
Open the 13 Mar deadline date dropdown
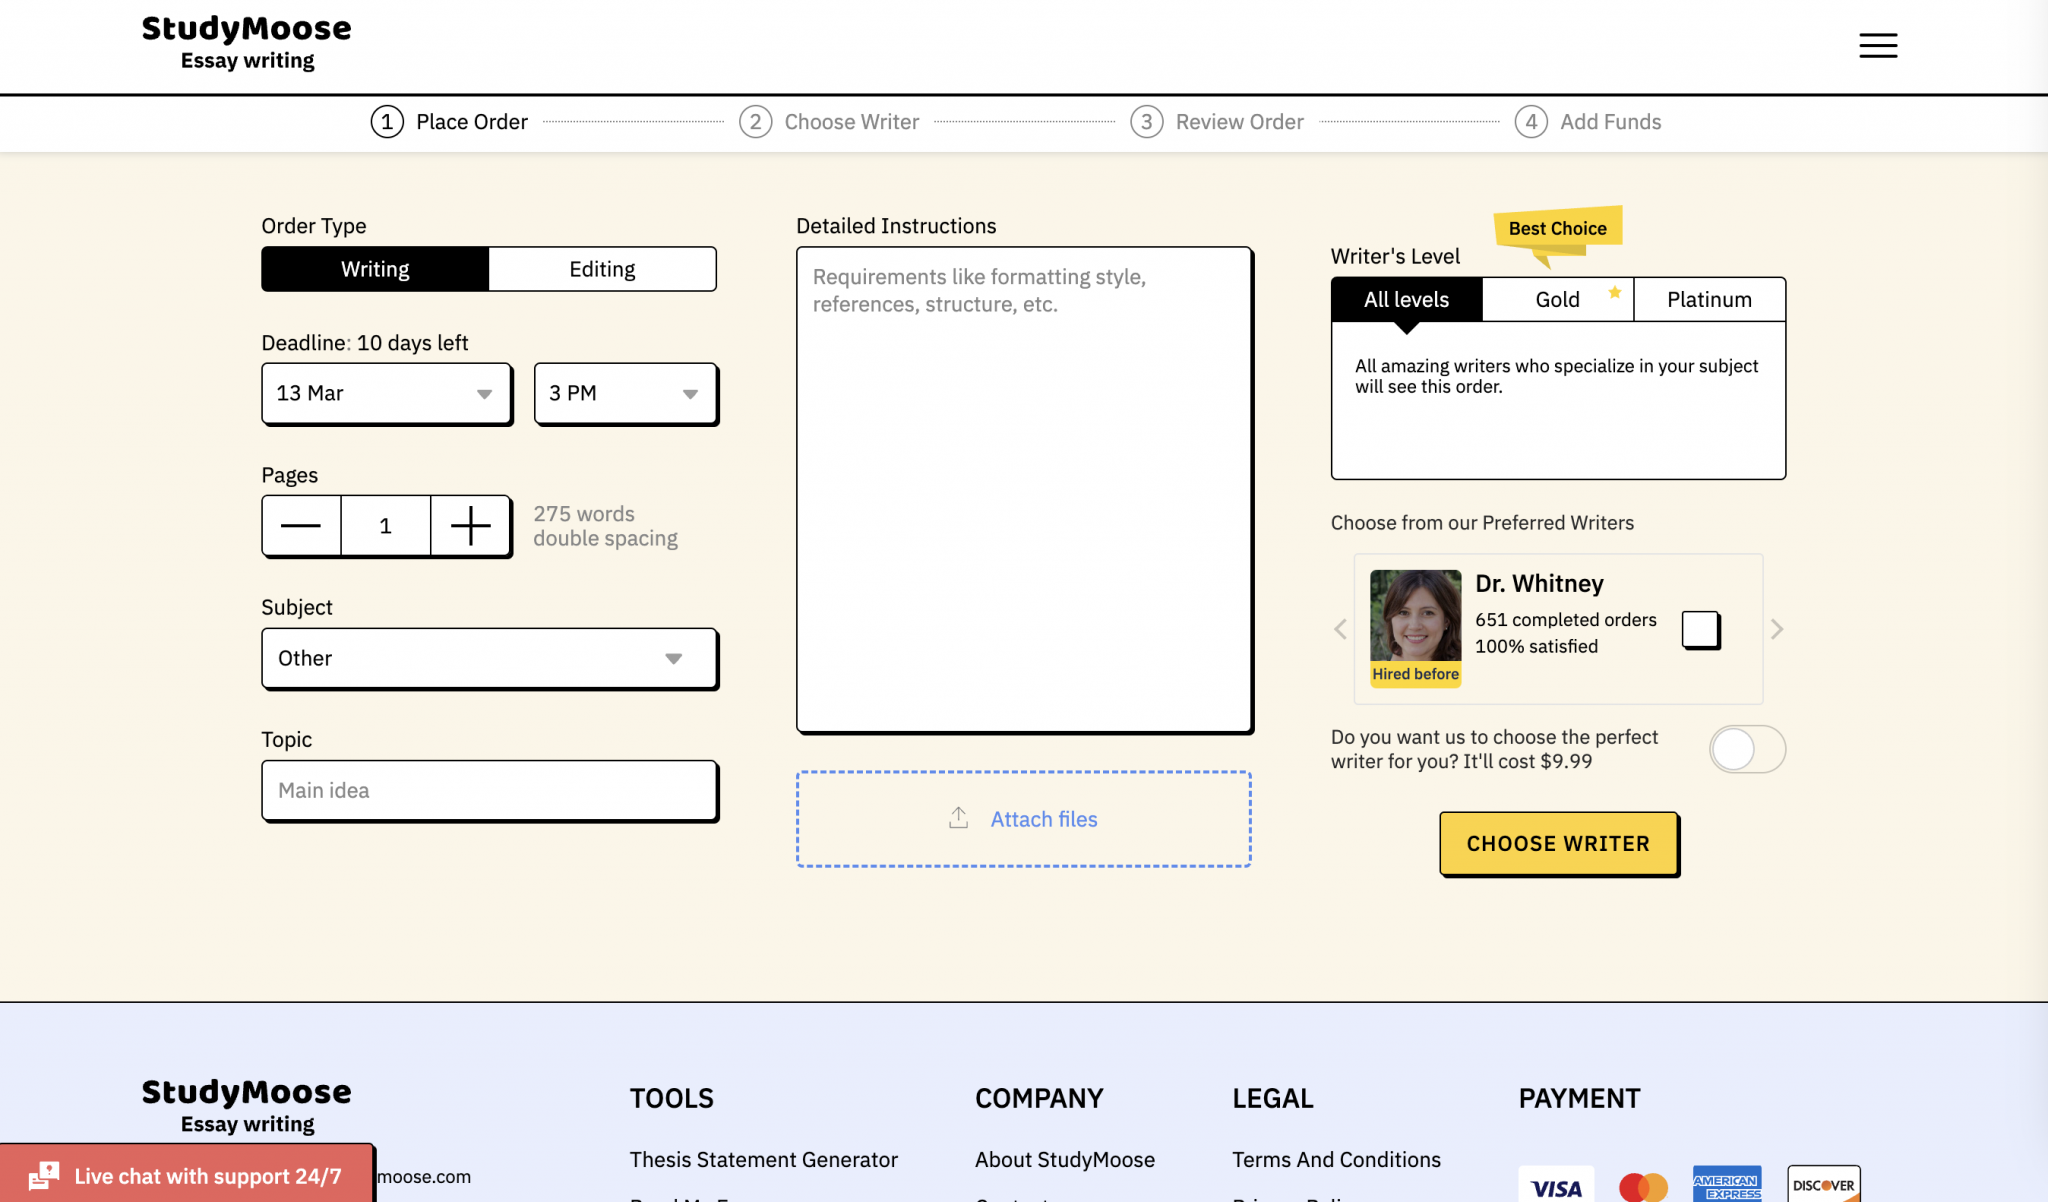[386, 393]
